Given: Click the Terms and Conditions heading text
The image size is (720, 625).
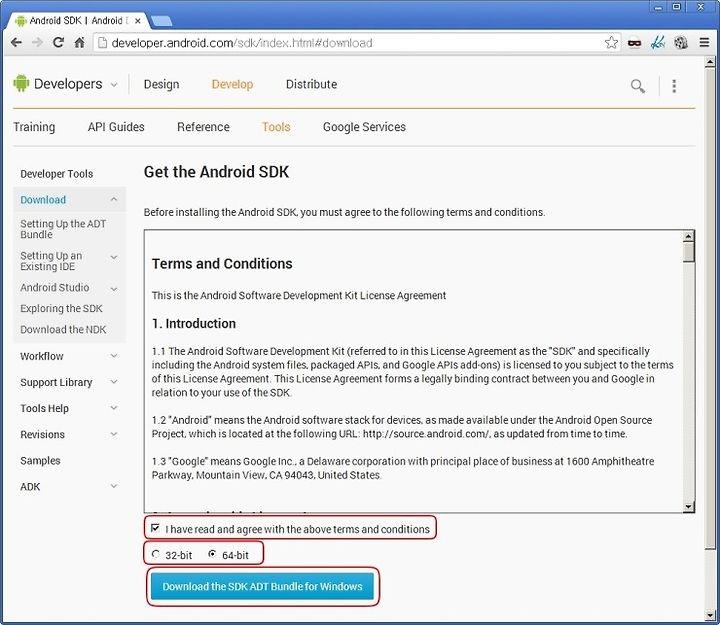Looking at the screenshot, I should tap(222, 264).
